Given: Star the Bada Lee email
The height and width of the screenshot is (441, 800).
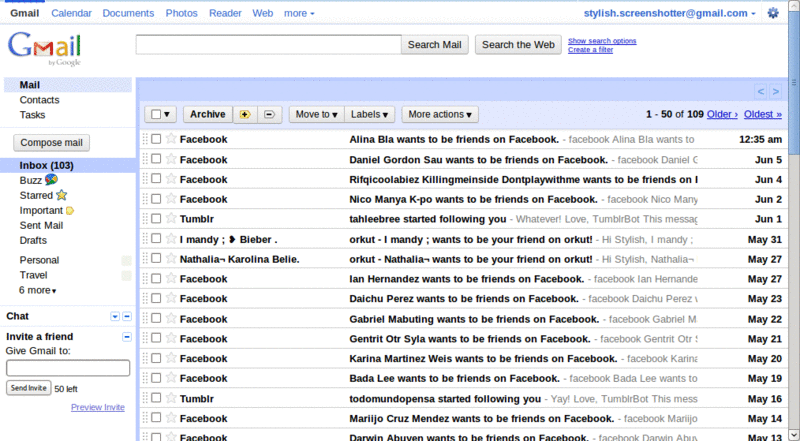Looking at the screenshot, I should click(x=171, y=378).
